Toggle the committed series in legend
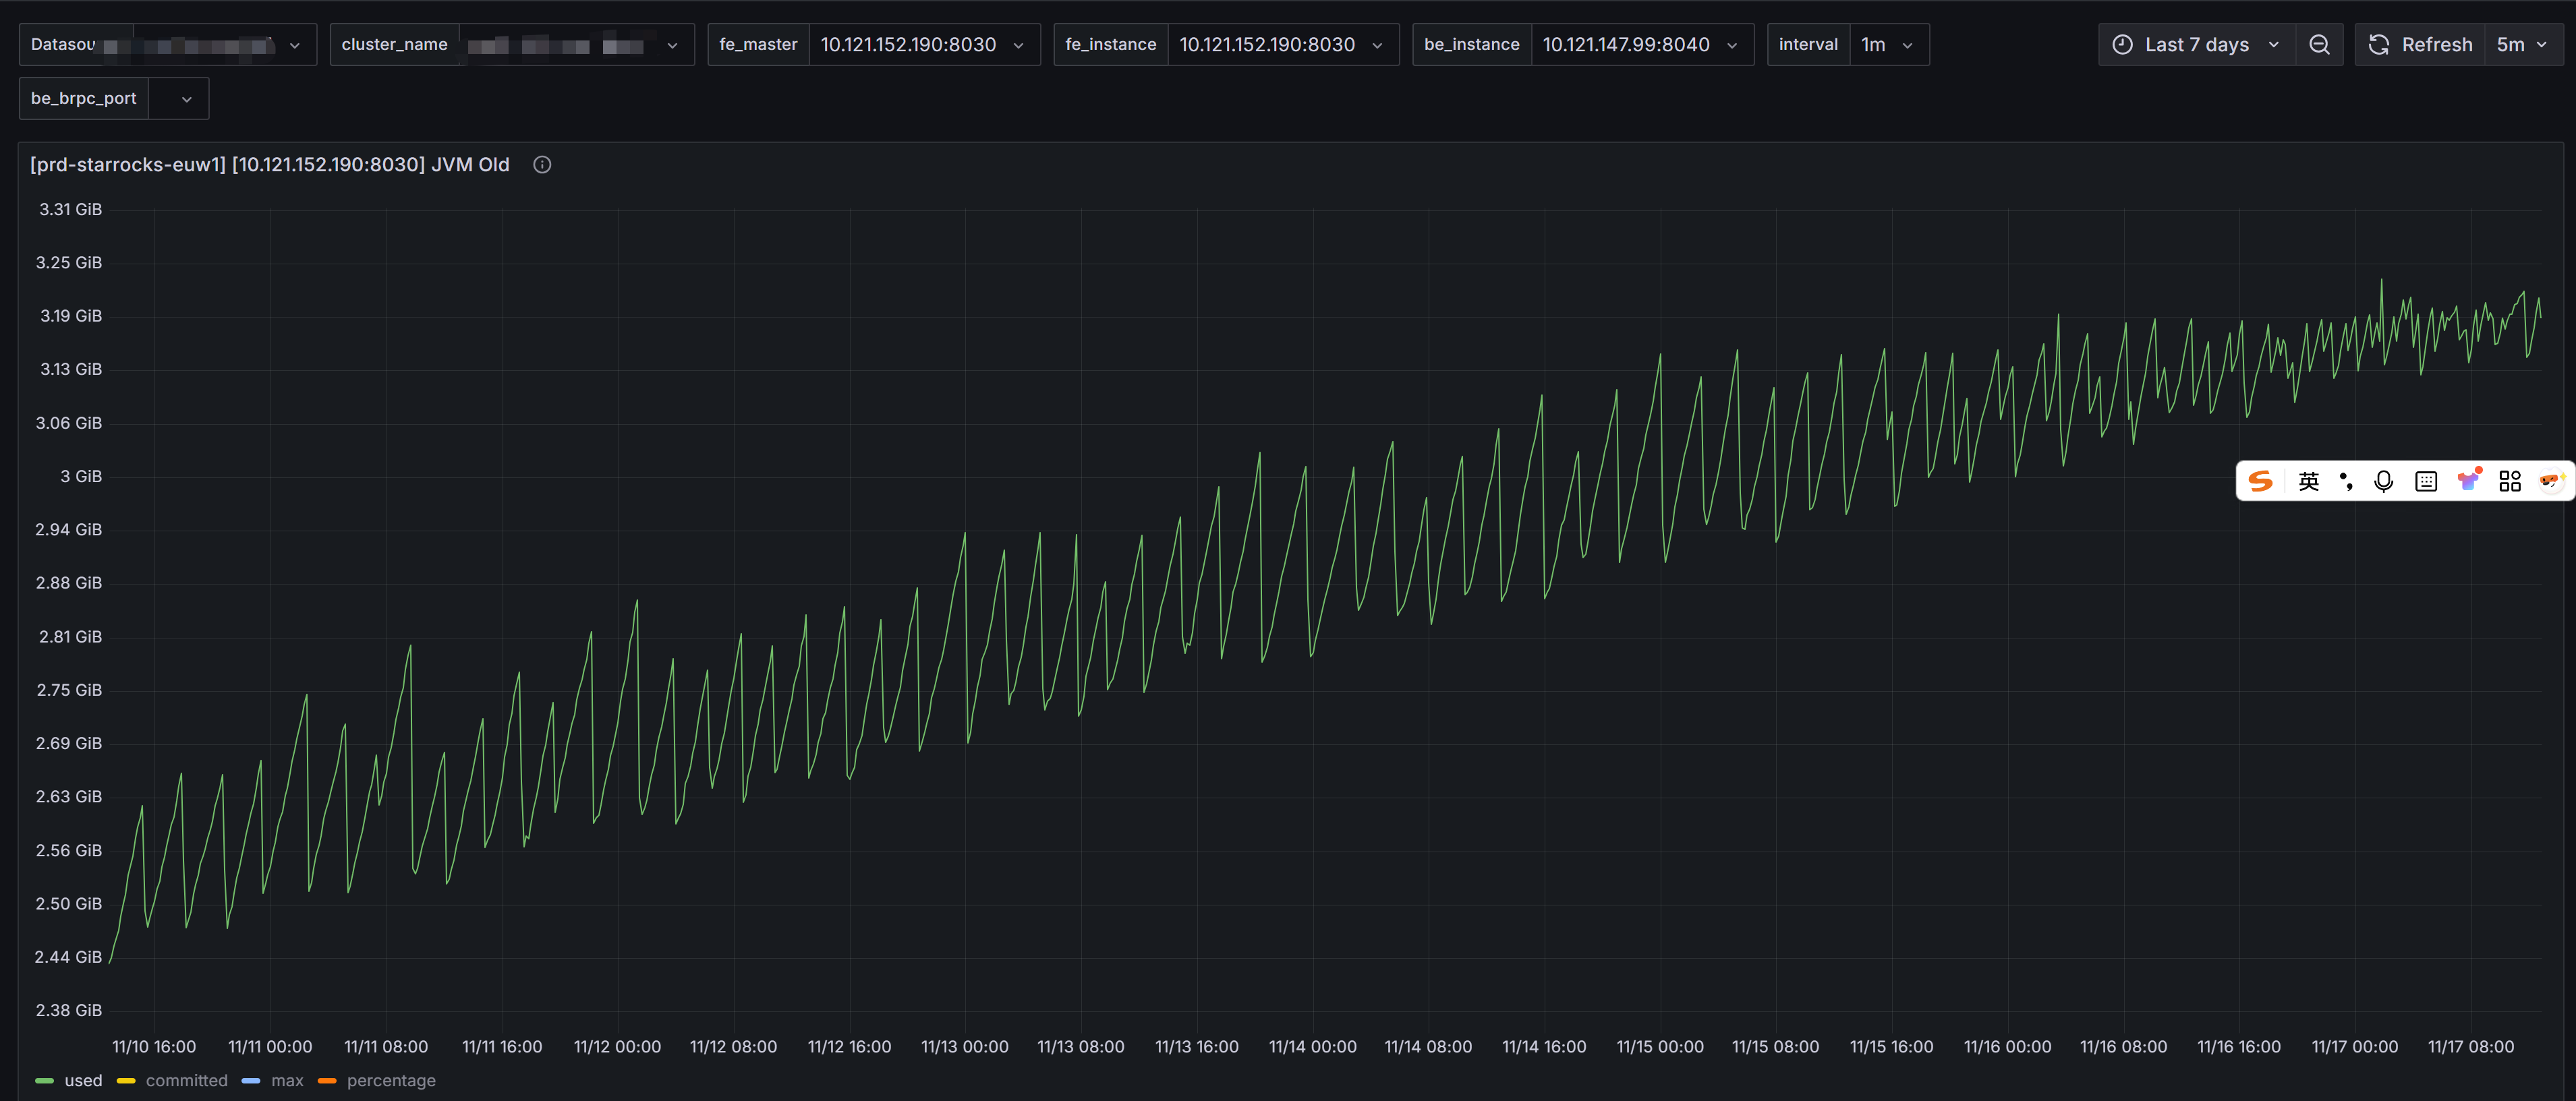 (186, 1081)
